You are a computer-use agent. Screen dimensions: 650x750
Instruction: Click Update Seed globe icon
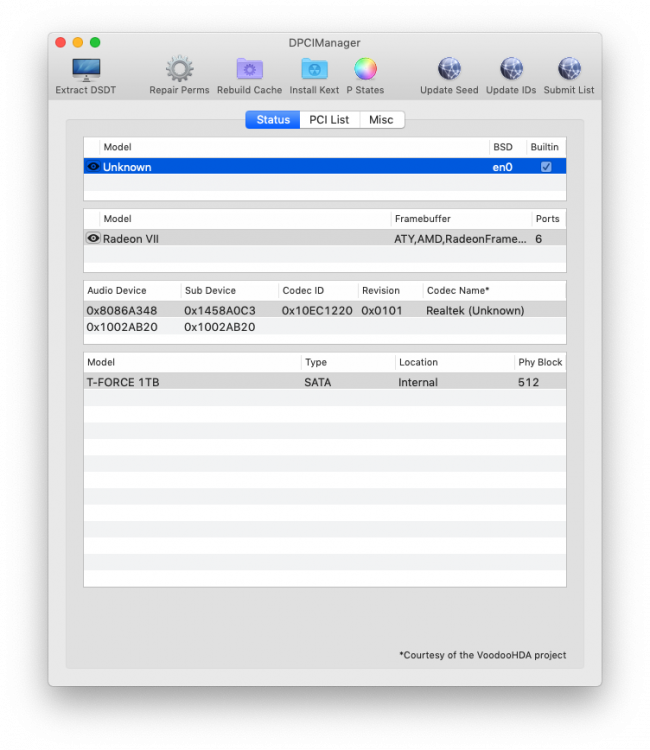449,69
